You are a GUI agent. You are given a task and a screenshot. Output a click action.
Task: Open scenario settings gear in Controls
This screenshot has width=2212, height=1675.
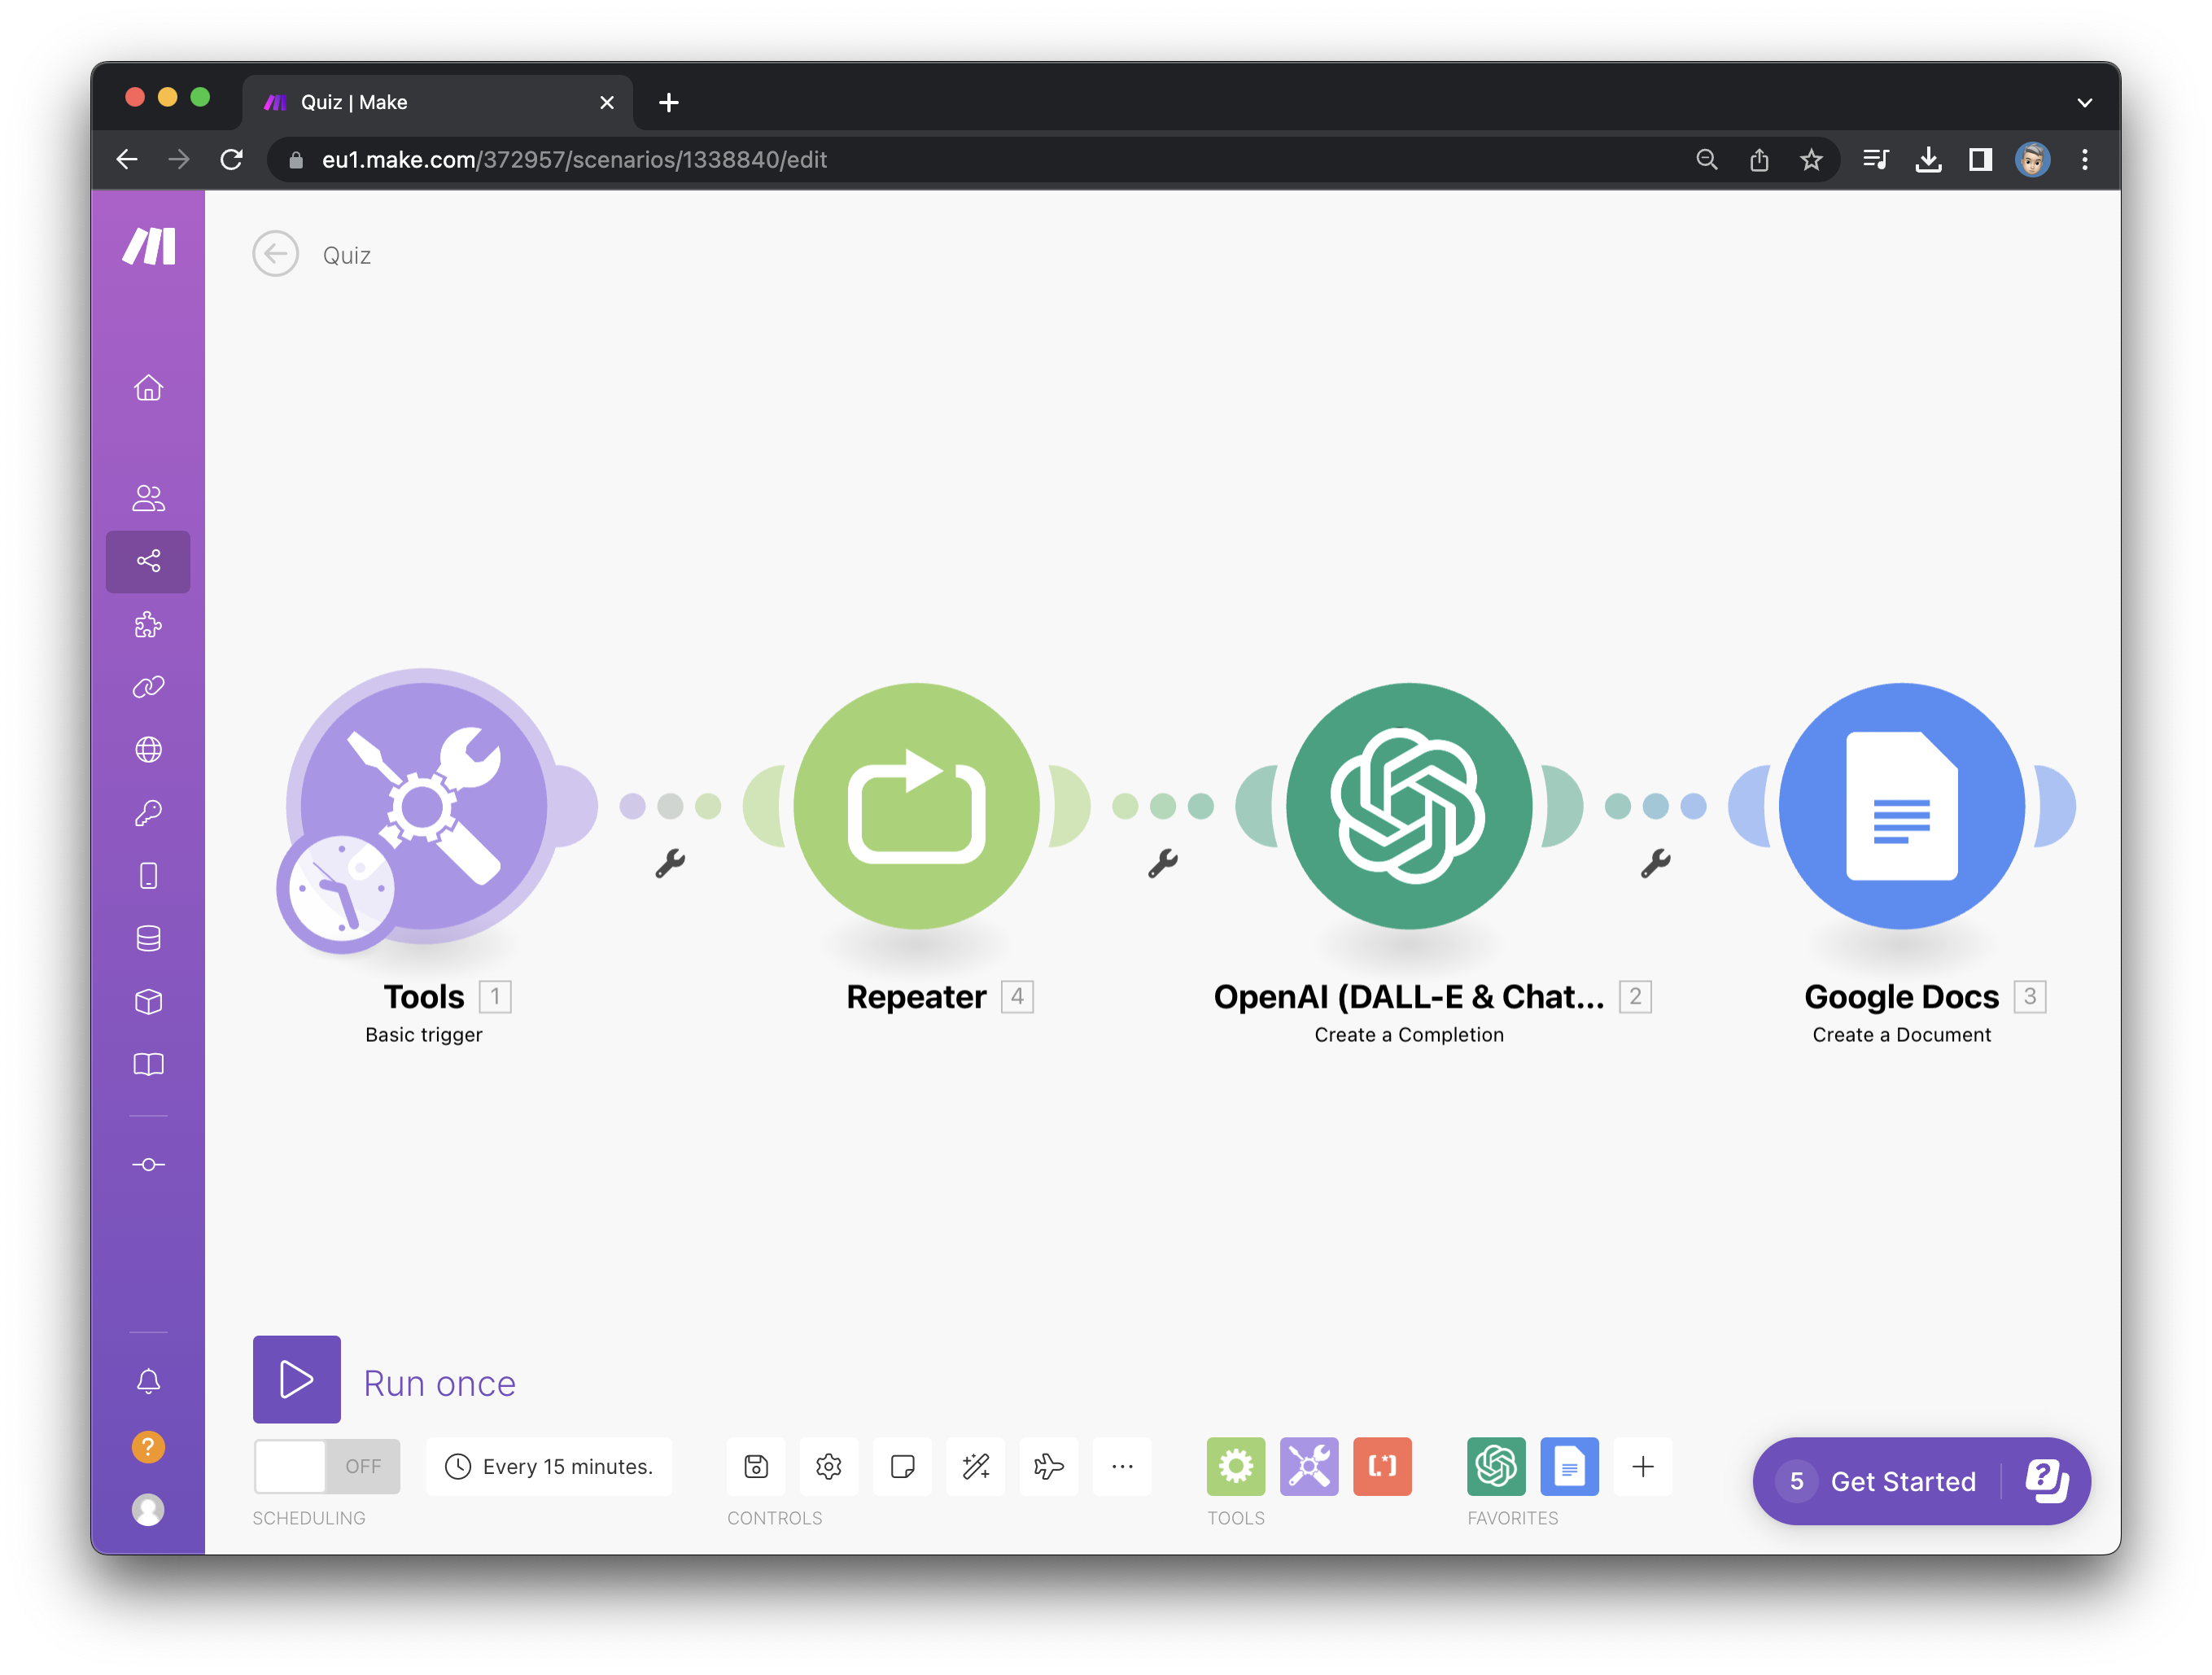tap(829, 1467)
